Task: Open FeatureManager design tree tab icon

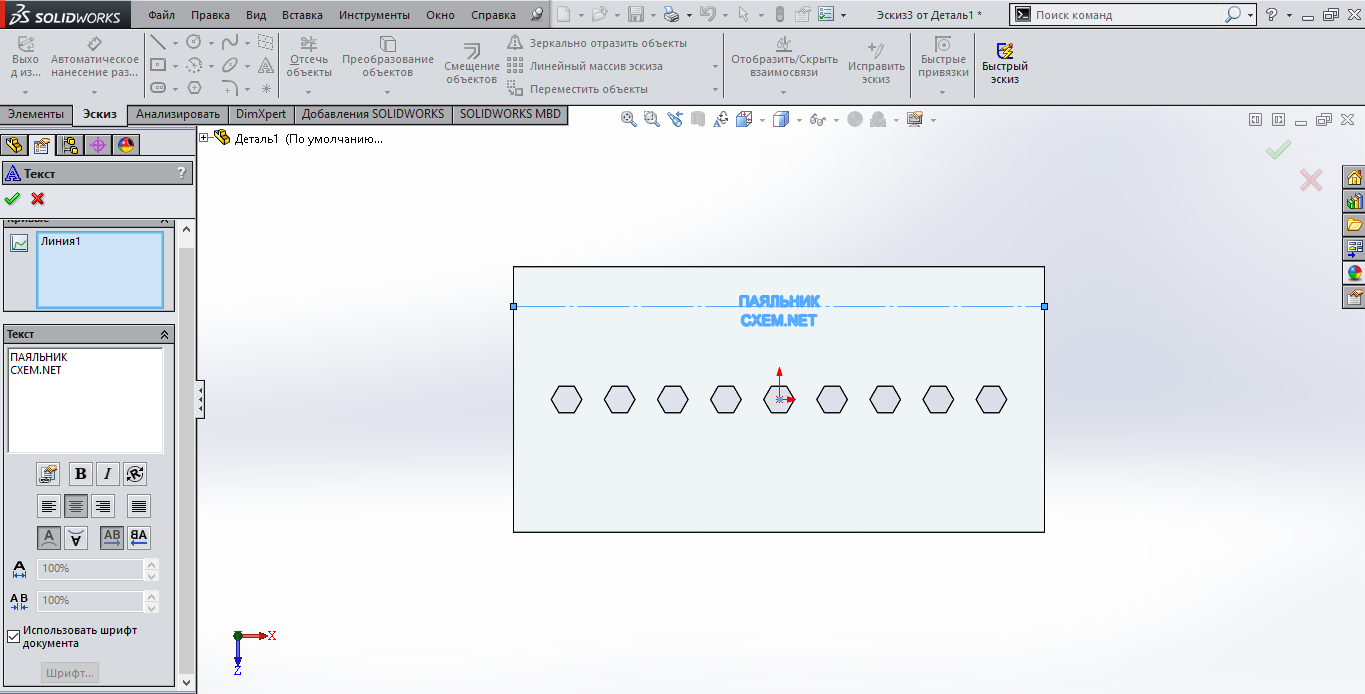Action: click(x=15, y=145)
